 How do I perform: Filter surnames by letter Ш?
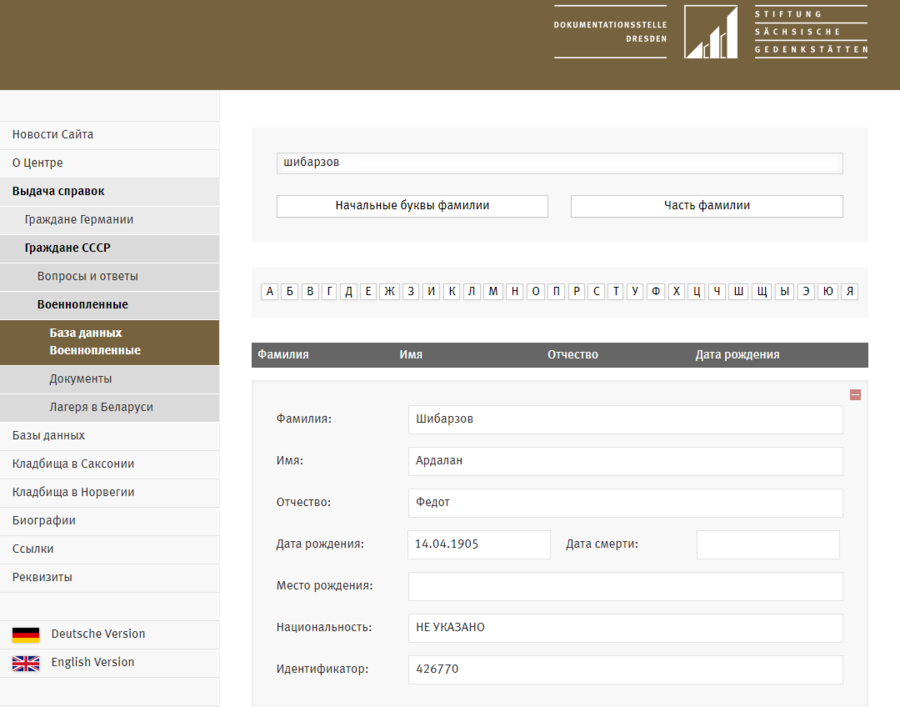pos(738,292)
